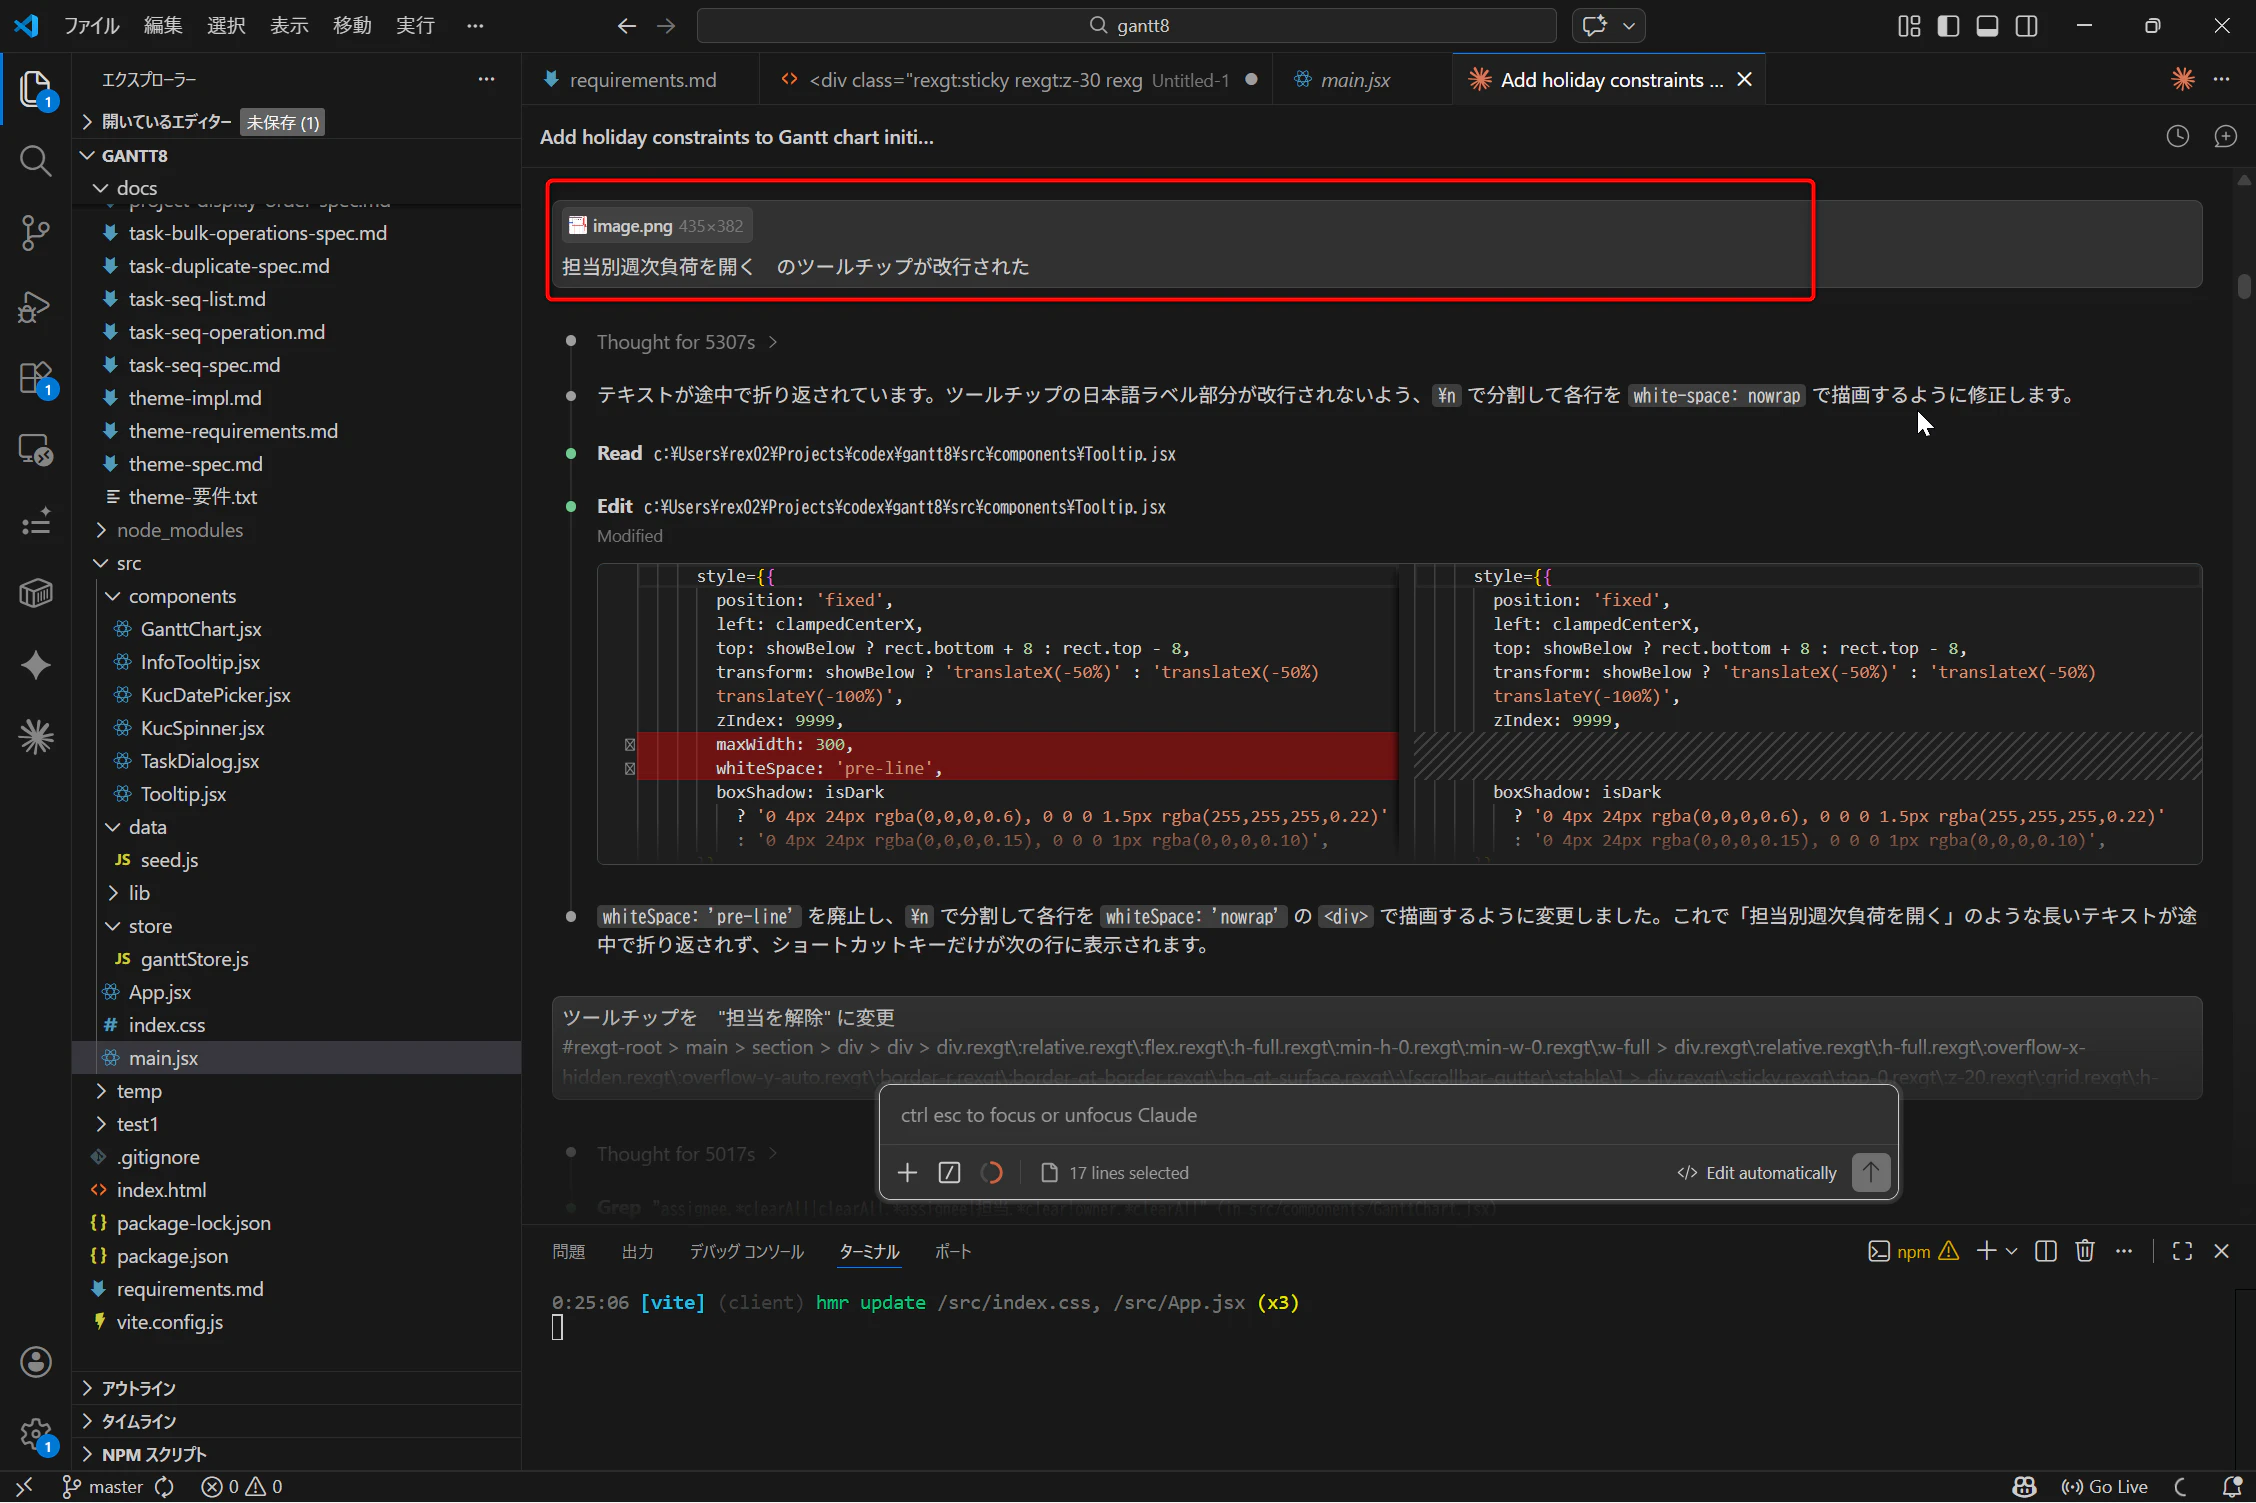Image resolution: width=2256 pixels, height=1503 pixels.
Task: Click the master branch indicator
Action: coord(114,1487)
